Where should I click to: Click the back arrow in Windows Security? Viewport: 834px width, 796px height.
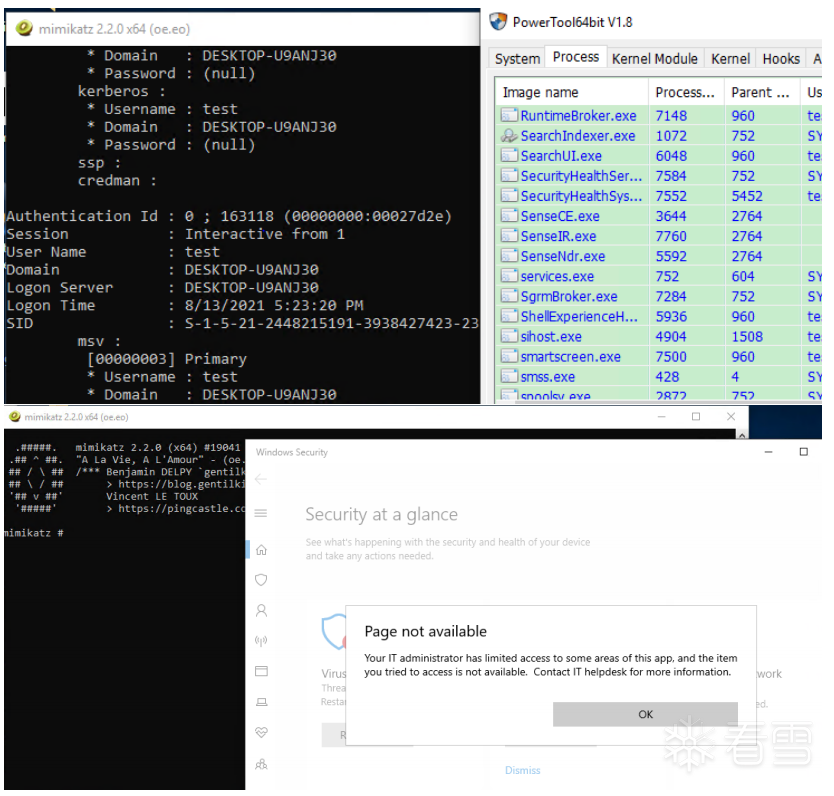[x=261, y=479]
